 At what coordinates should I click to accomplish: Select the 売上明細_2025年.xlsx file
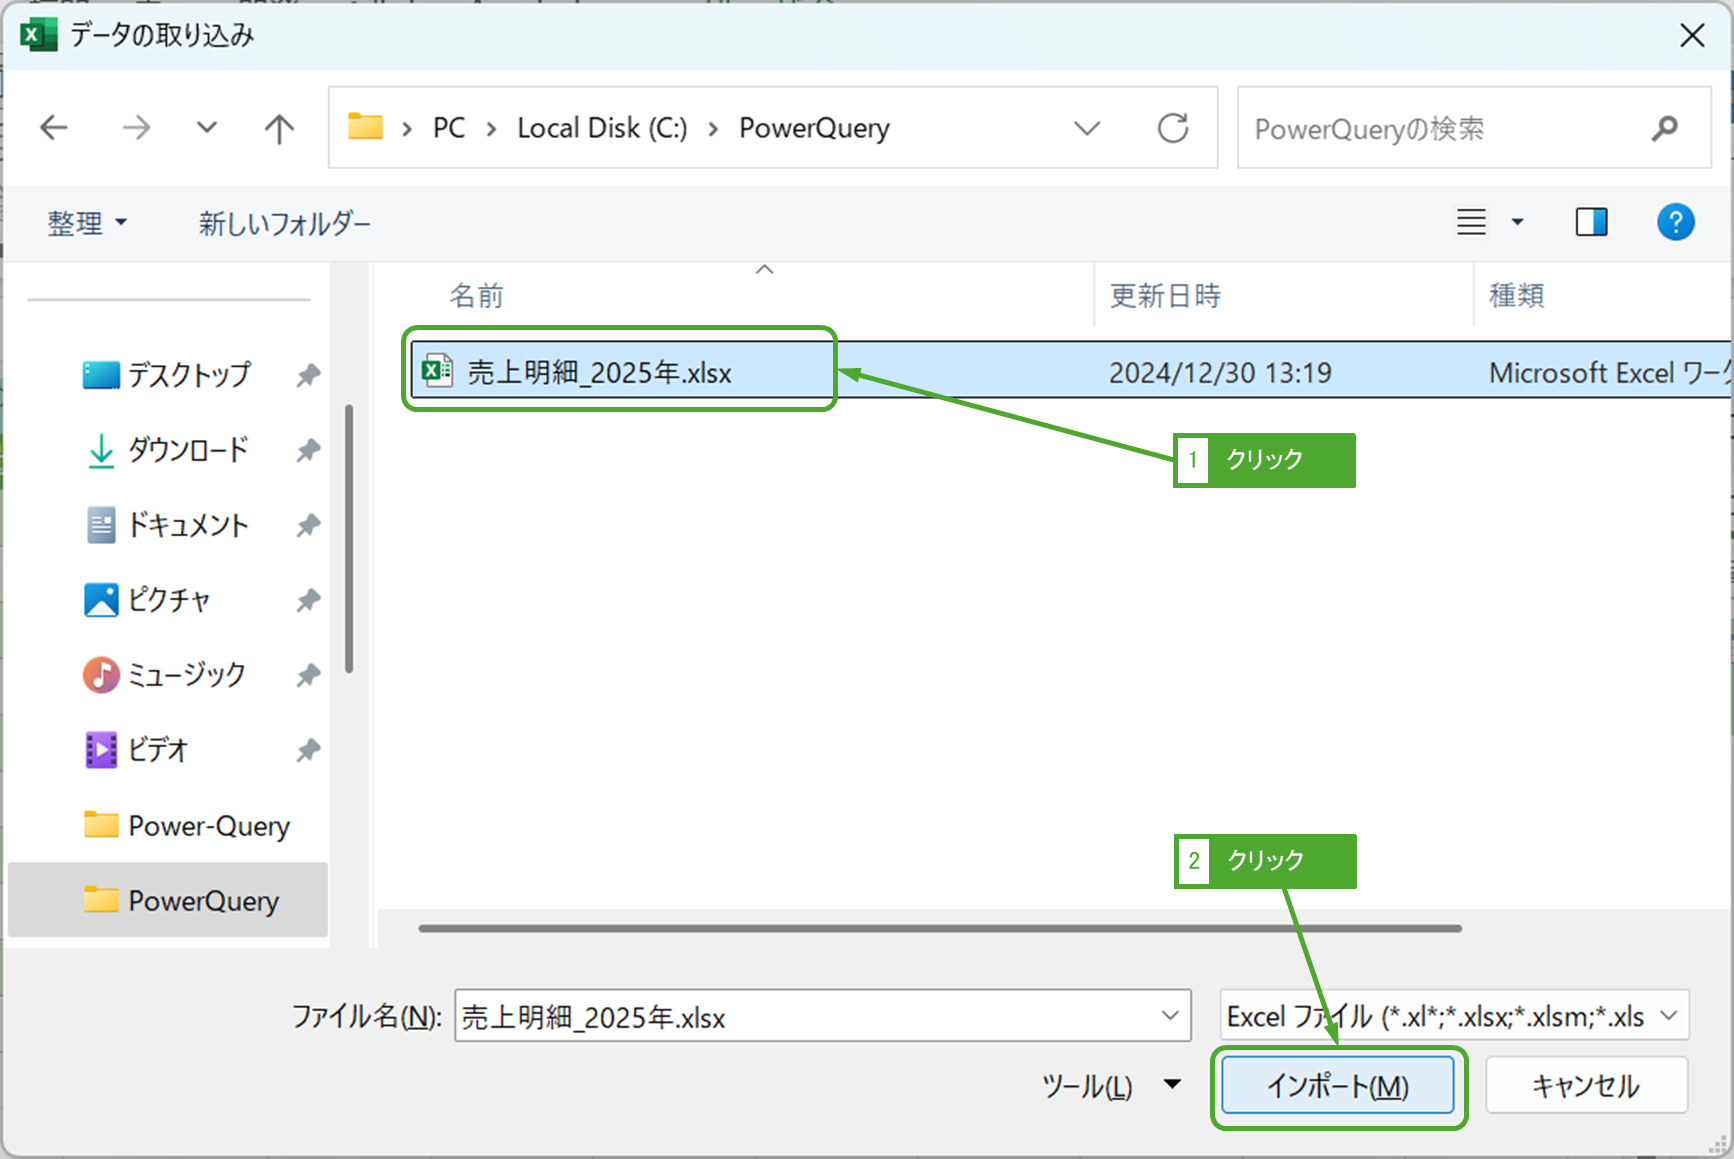point(599,373)
